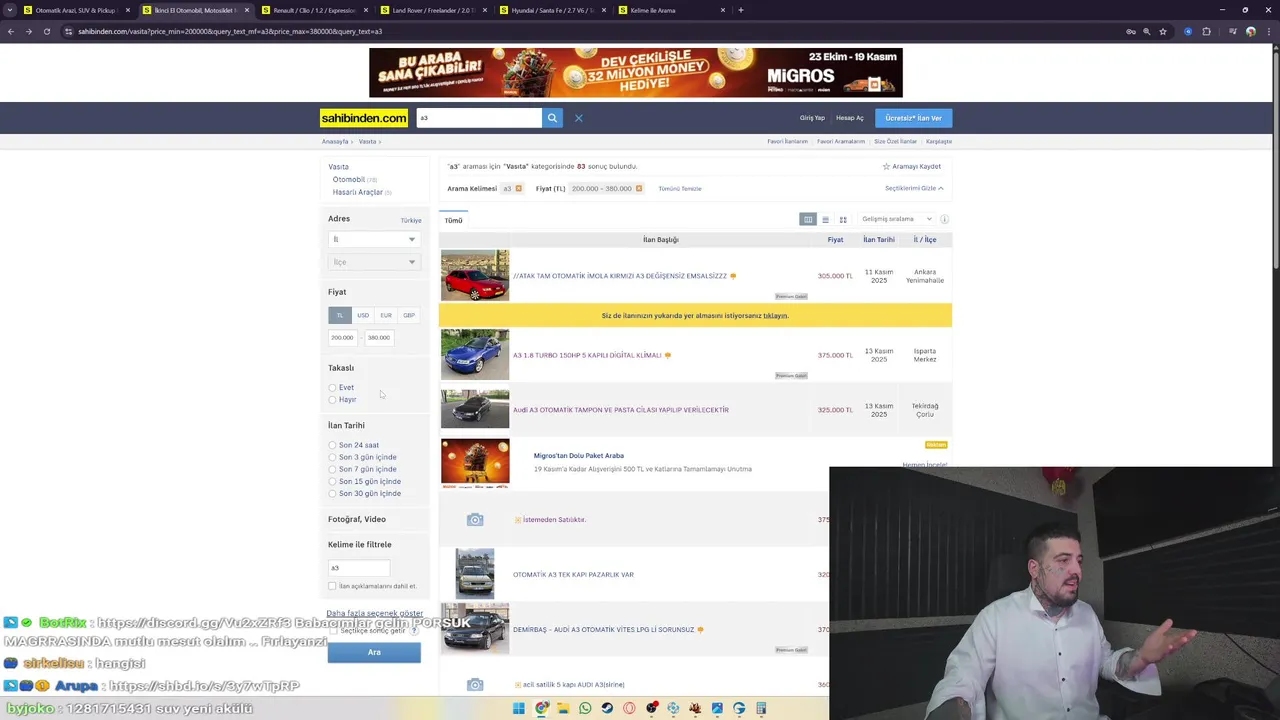
Task: Open Steam from the taskbar
Action: [x=607, y=708]
